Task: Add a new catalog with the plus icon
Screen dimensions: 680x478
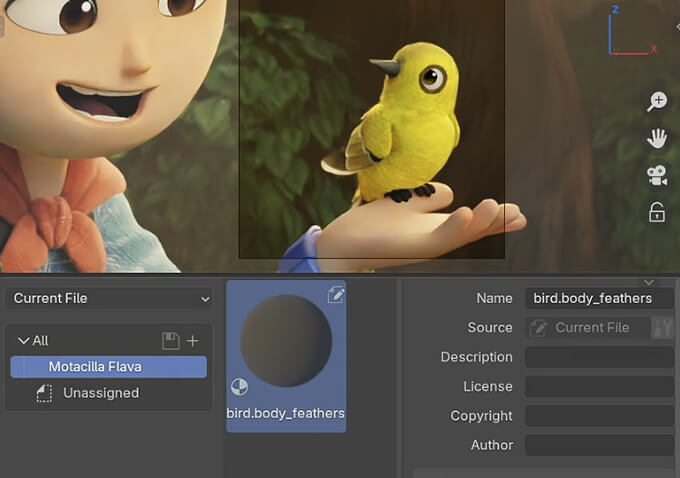Action: [x=193, y=341]
